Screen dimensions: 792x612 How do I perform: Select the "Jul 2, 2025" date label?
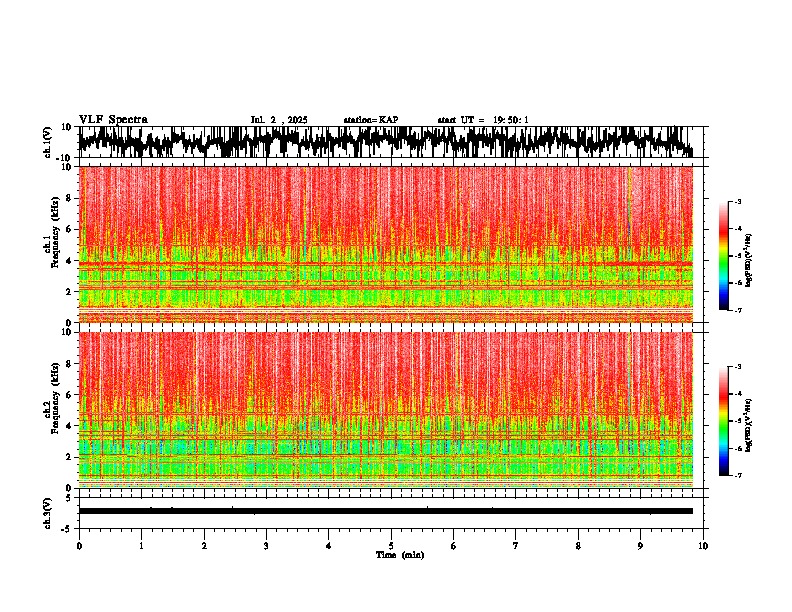[279, 120]
